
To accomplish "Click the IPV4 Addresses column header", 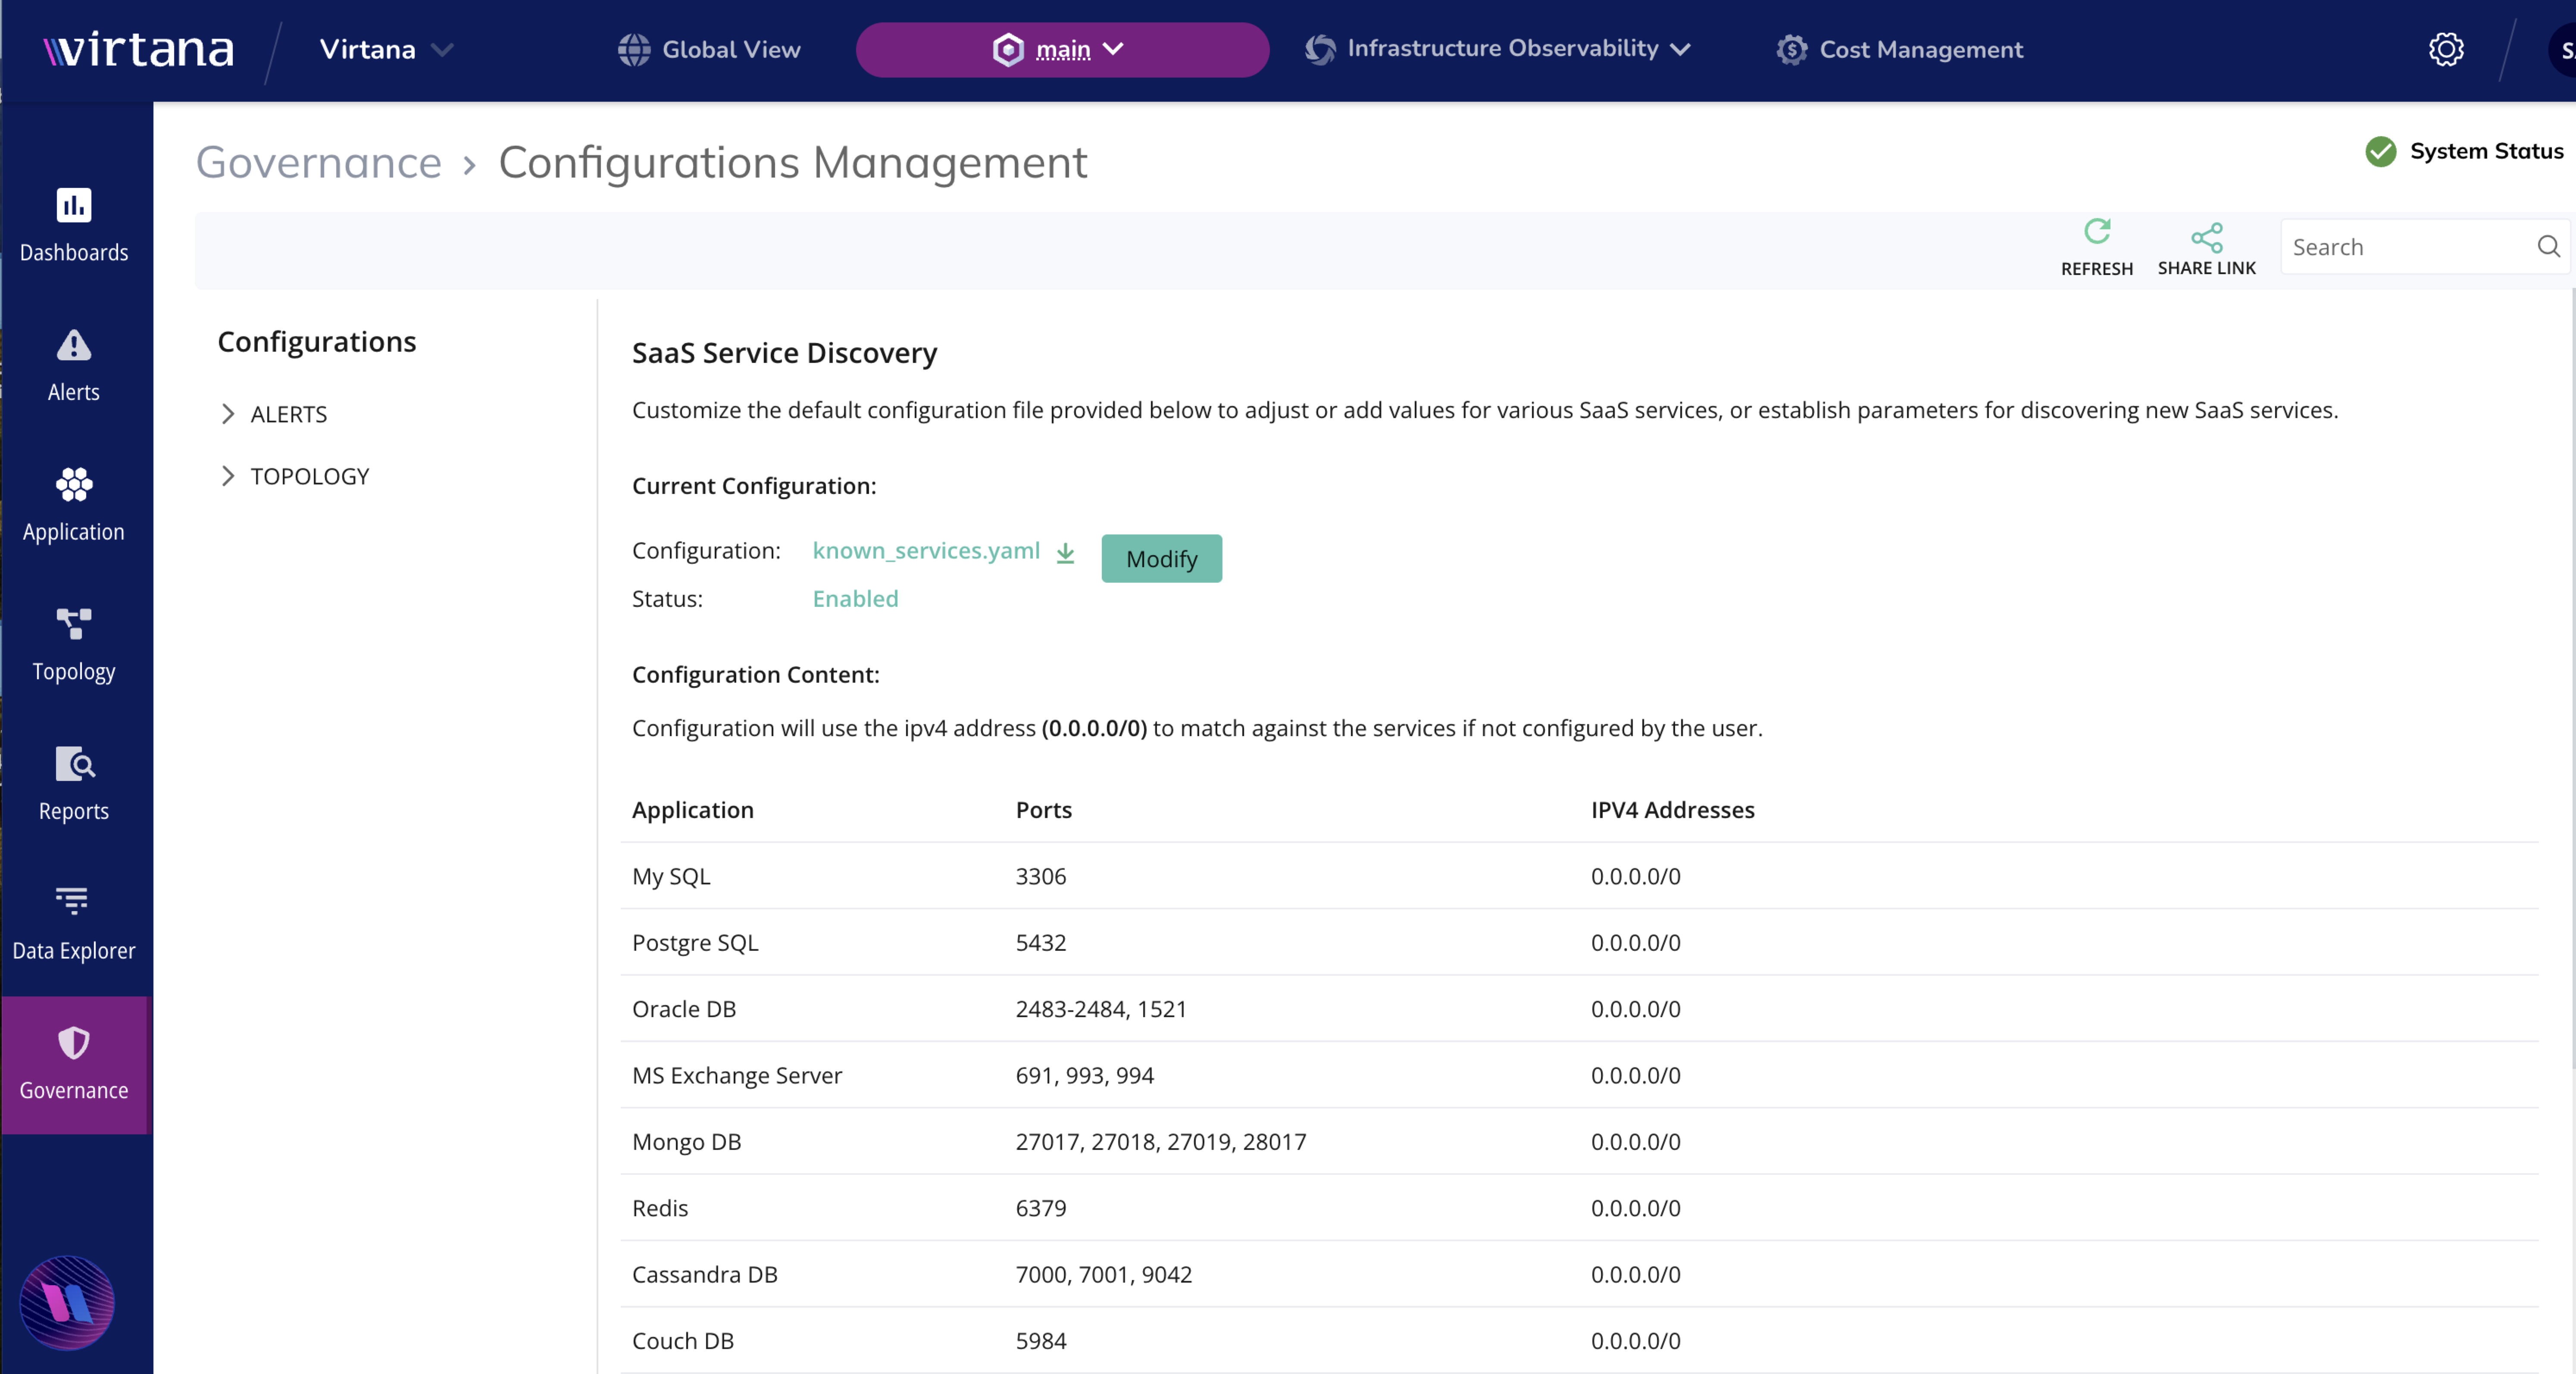I will pyautogui.click(x=1672, y=810).
